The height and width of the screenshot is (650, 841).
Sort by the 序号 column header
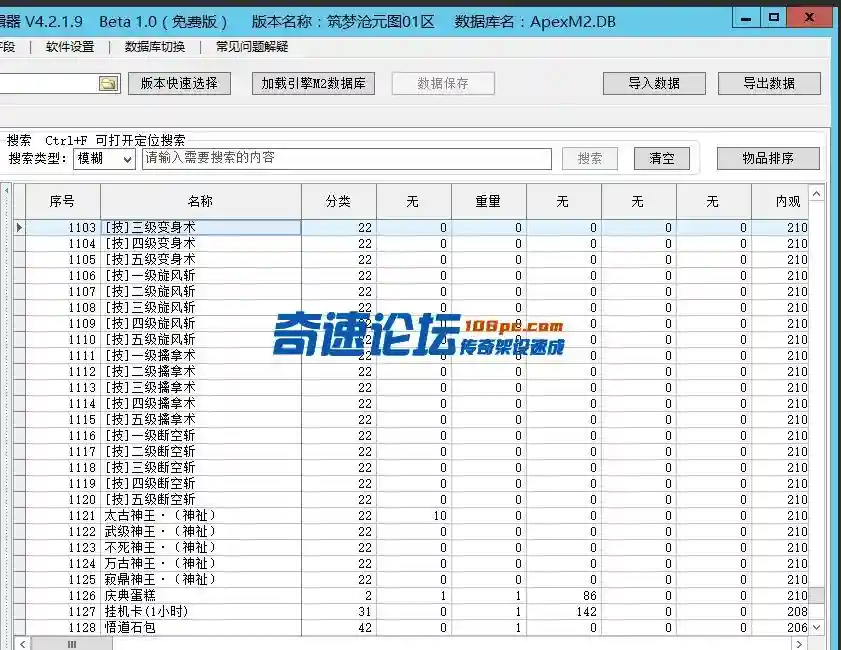click(x=63, y=201)
